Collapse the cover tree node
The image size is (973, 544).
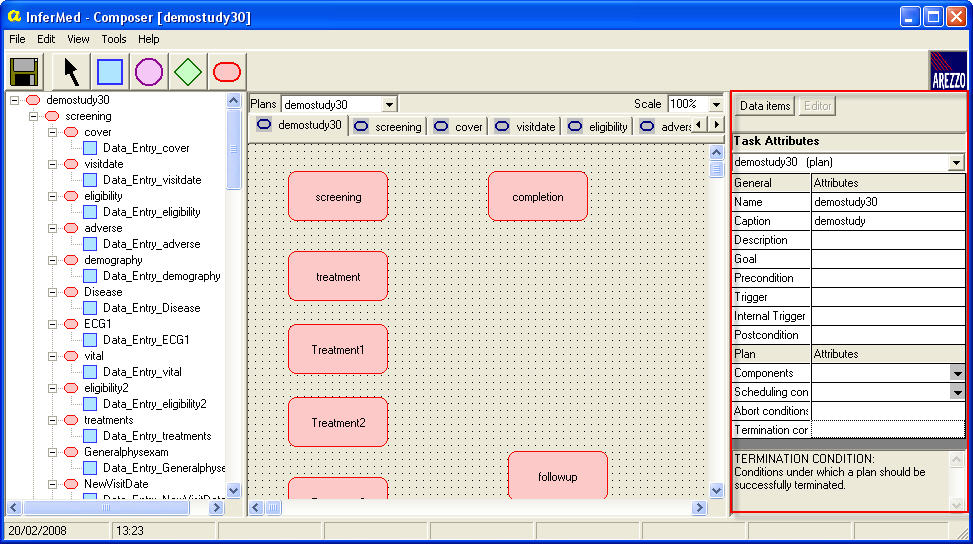tap(53, 132)
